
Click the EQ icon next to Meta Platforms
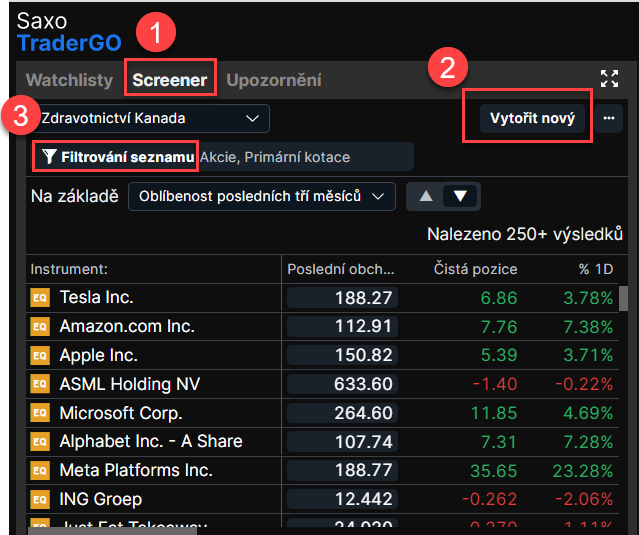(x=40, y=471)
